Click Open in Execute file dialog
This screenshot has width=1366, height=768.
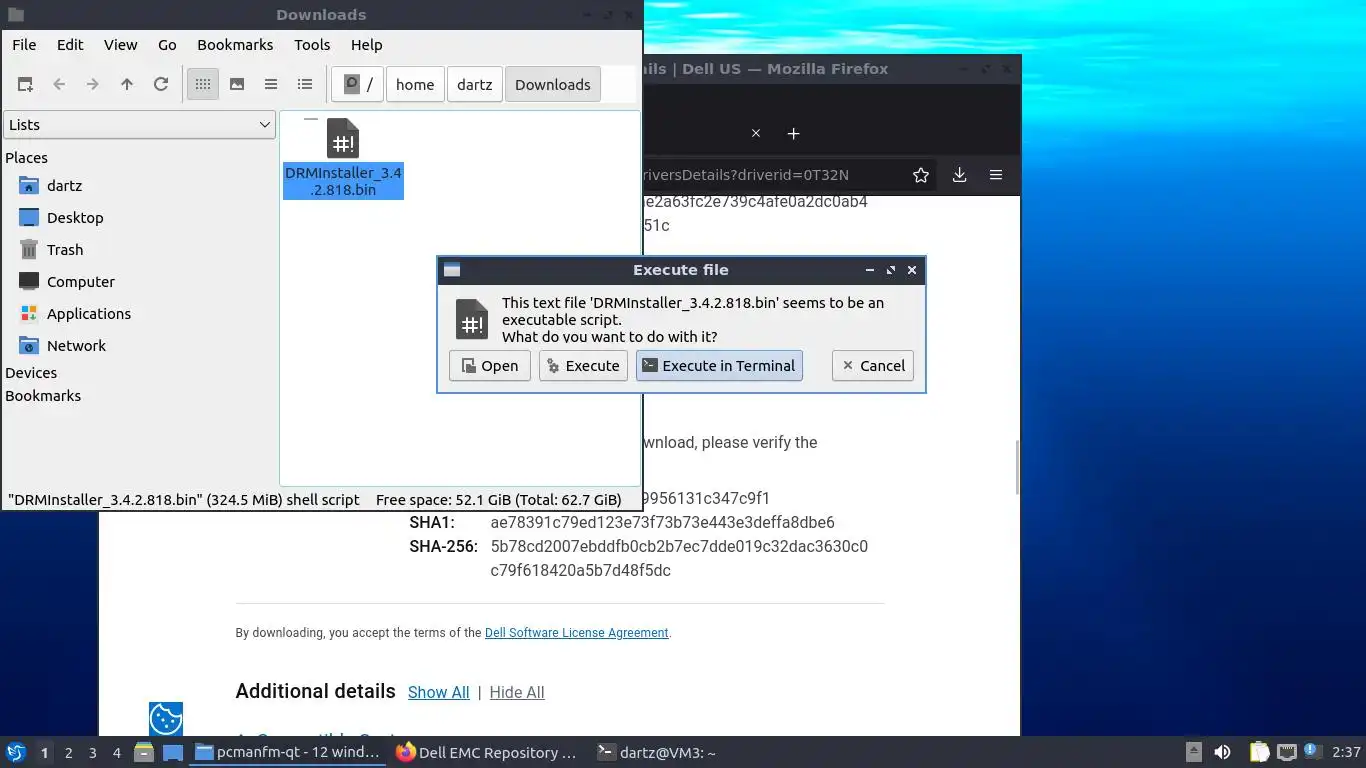(490, 366)
